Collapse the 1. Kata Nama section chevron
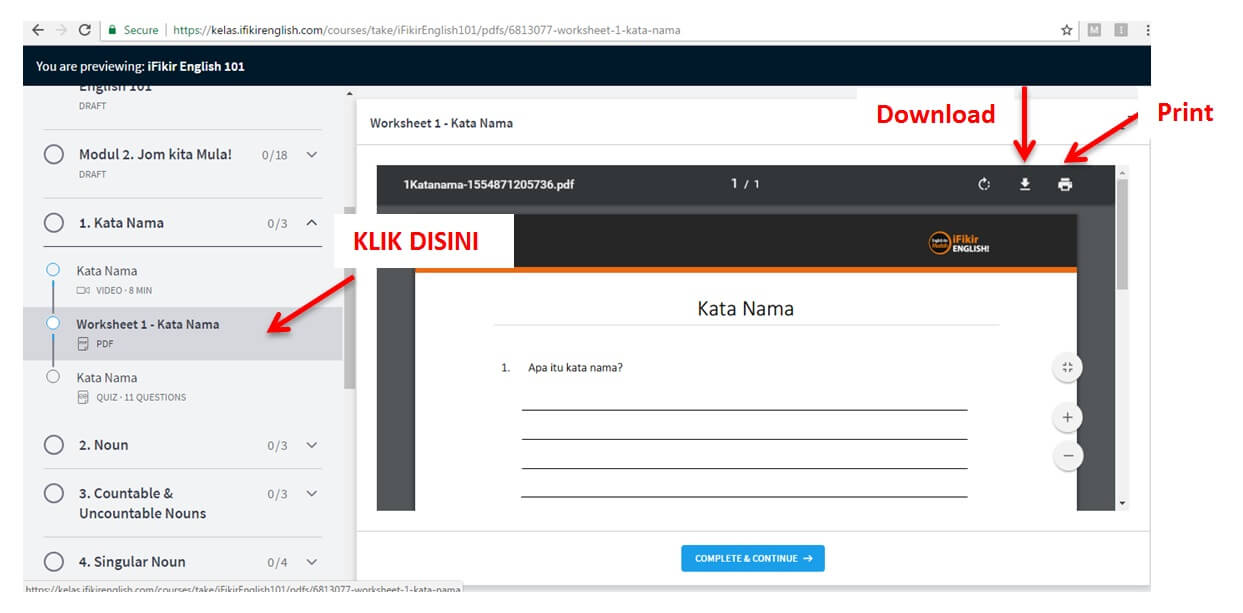Screen dimensions: 1243x613 (x=312, y=223)
